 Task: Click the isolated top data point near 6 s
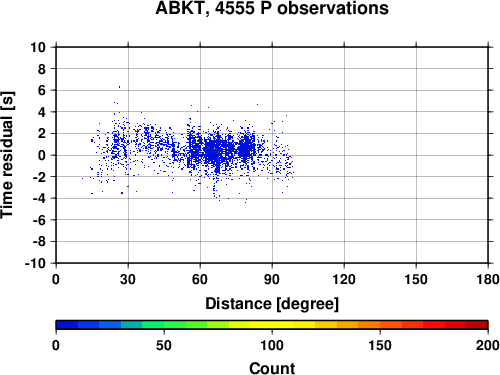tap(119, 87)
